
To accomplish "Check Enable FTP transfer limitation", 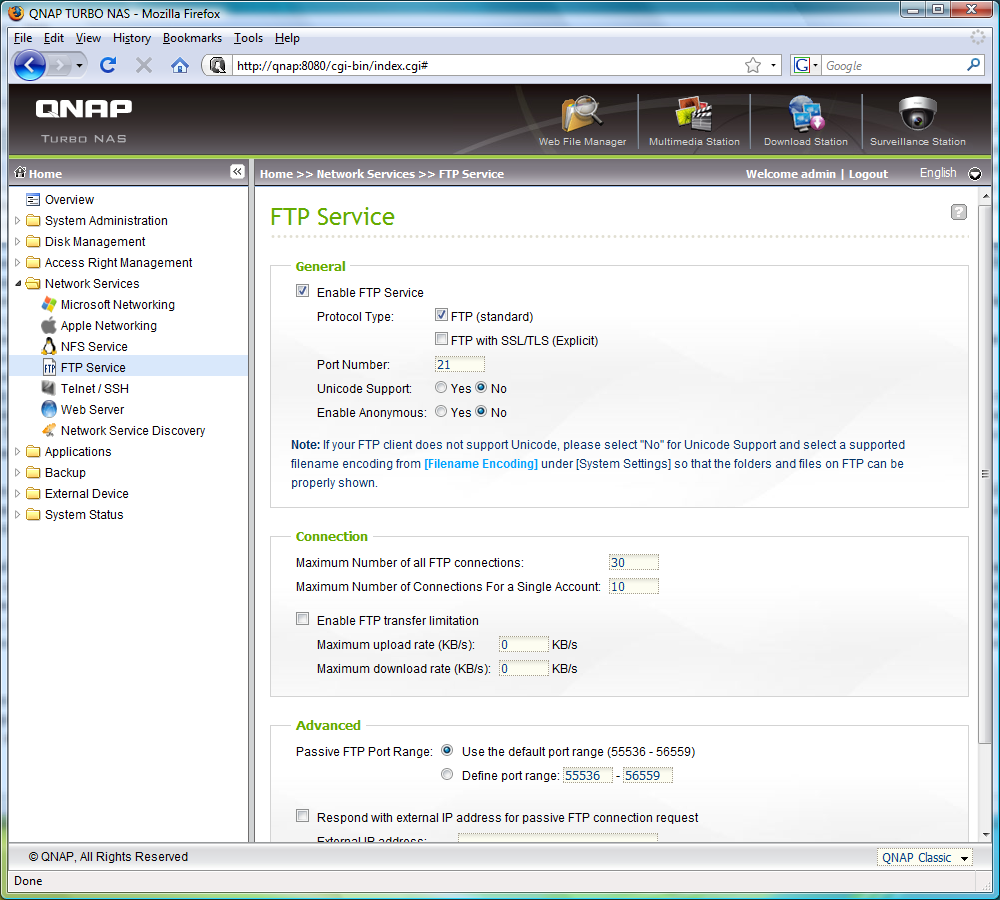I will 302,619.
